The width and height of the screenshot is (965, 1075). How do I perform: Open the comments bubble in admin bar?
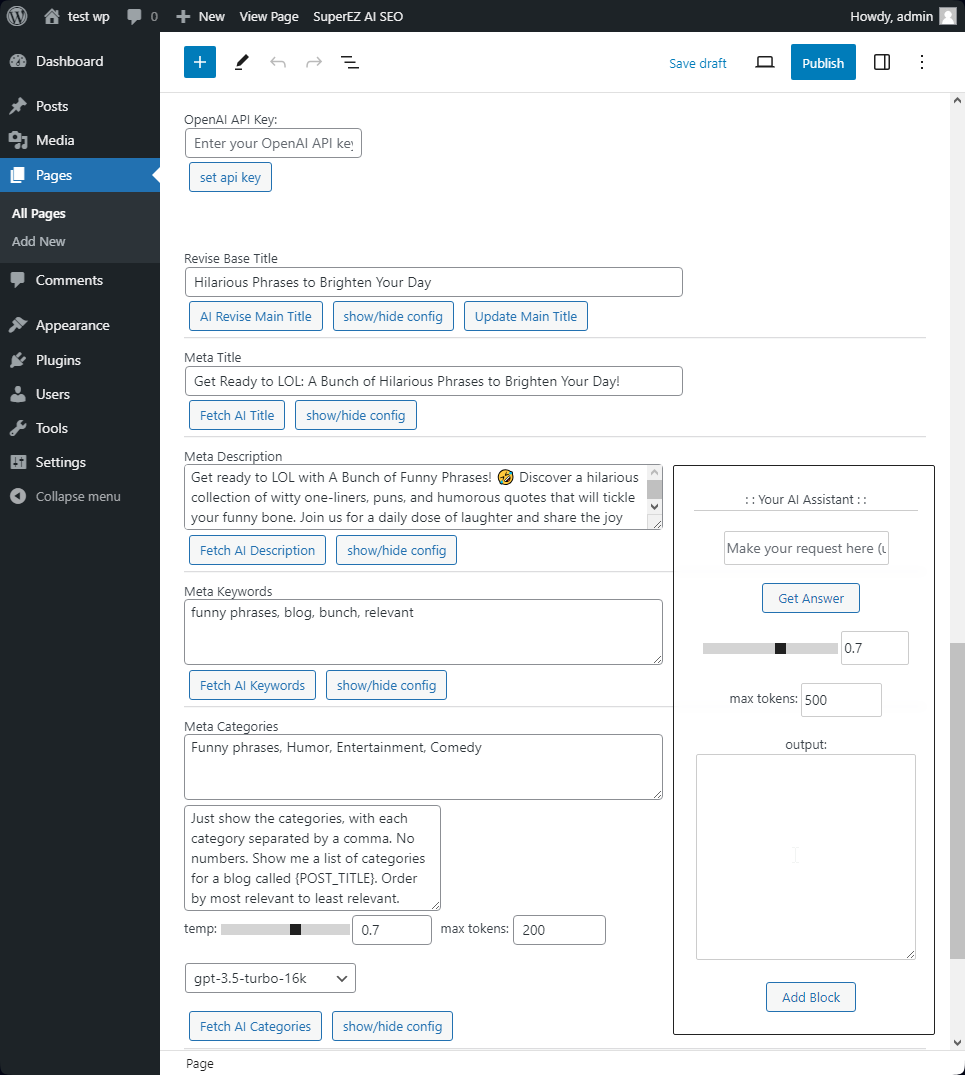coord(134,16)
